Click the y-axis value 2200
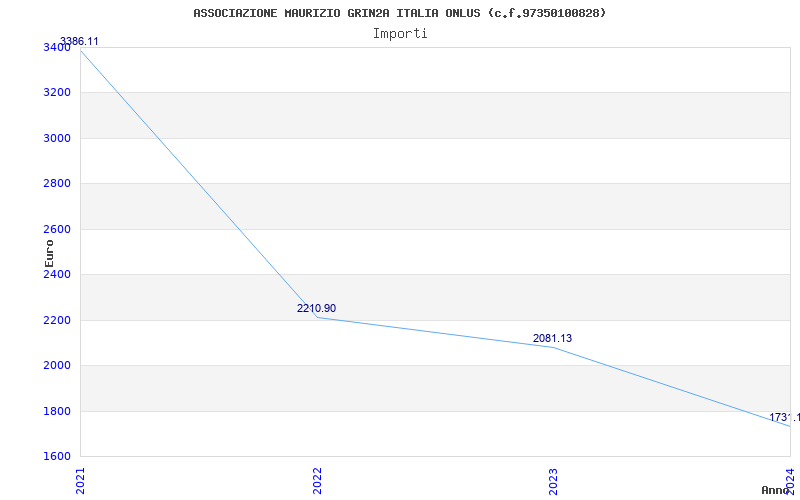The height and width of the screenshot is (500, 800). 58,320
